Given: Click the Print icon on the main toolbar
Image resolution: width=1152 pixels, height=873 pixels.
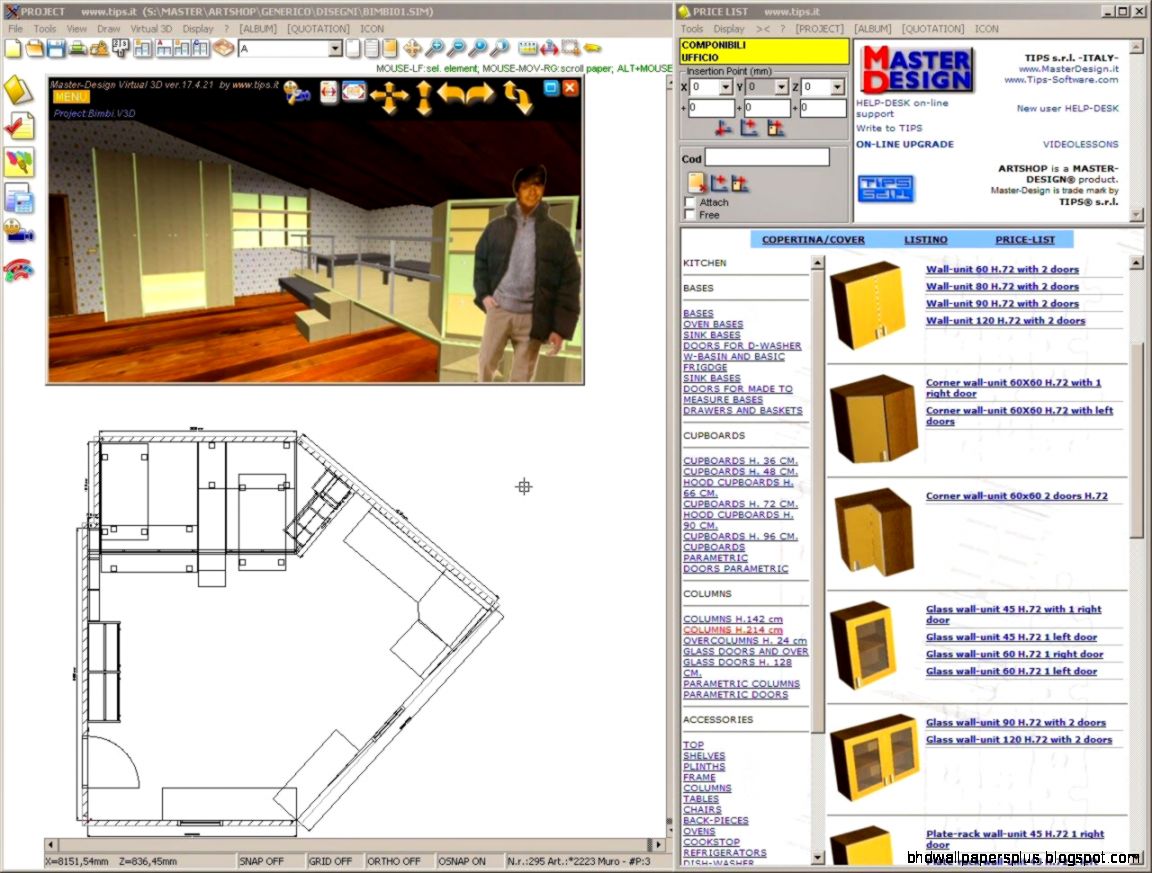Looking at the screenshot, I should click(78, 50).
